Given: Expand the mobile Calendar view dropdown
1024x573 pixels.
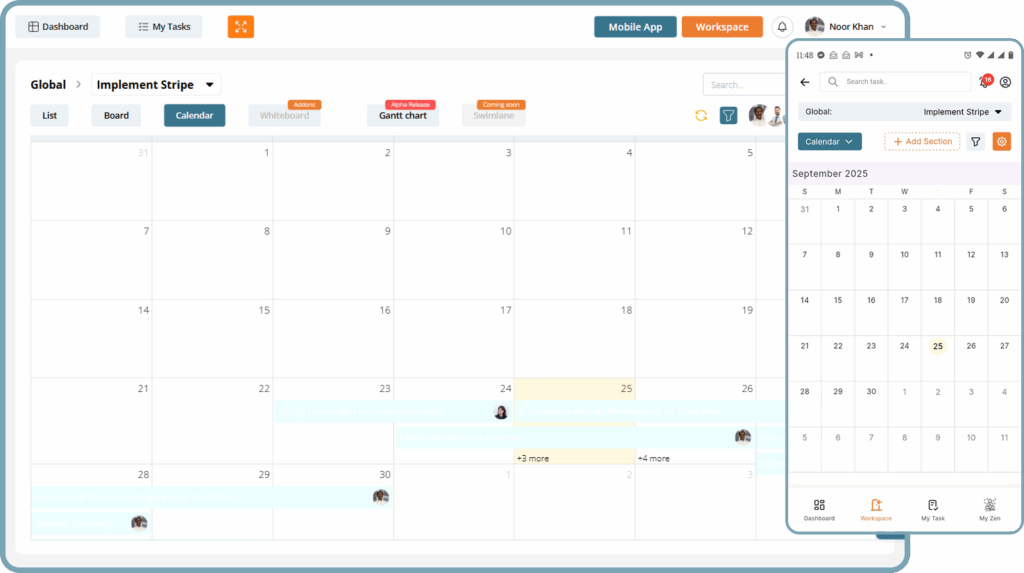Looking at the screenshot, I should (x=829, y=142).
